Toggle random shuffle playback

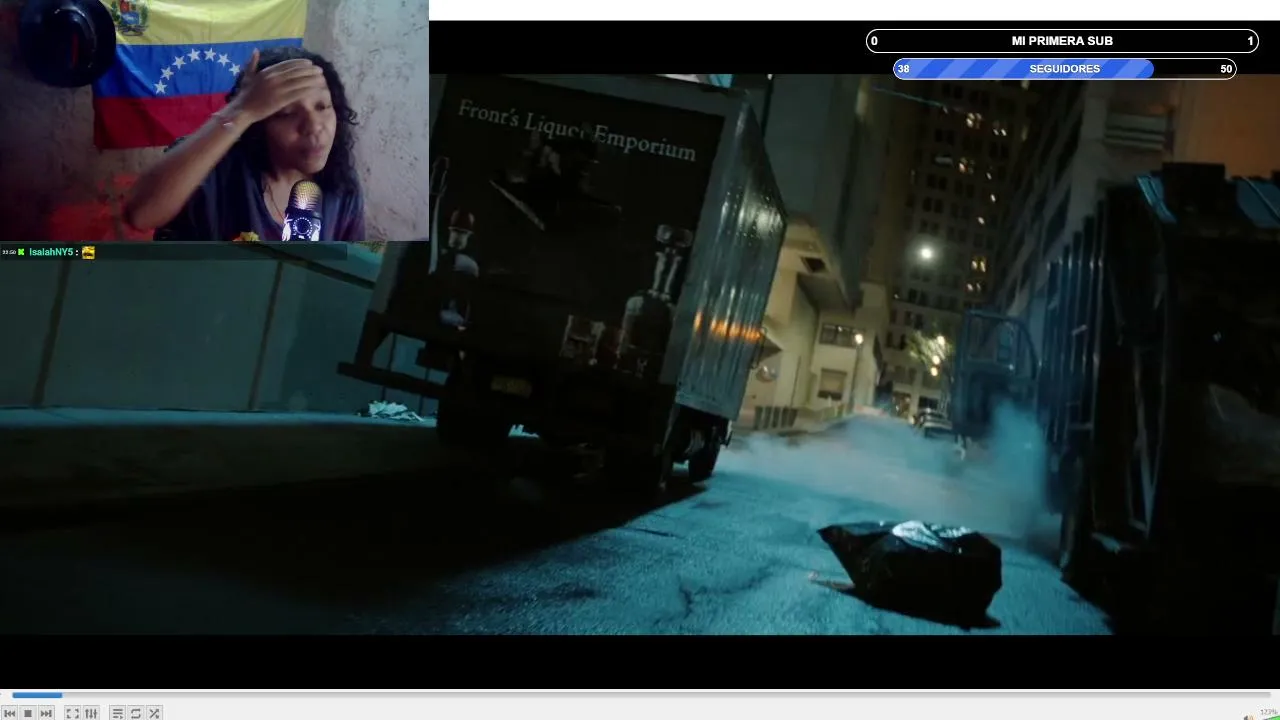click(154, 713)
